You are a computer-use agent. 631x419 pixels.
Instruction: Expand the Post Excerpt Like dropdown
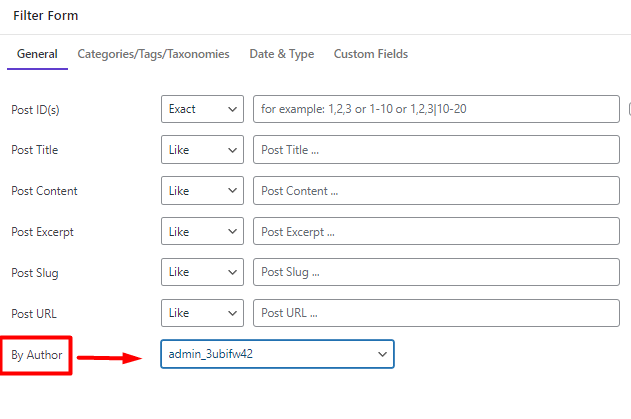[202, 231]
